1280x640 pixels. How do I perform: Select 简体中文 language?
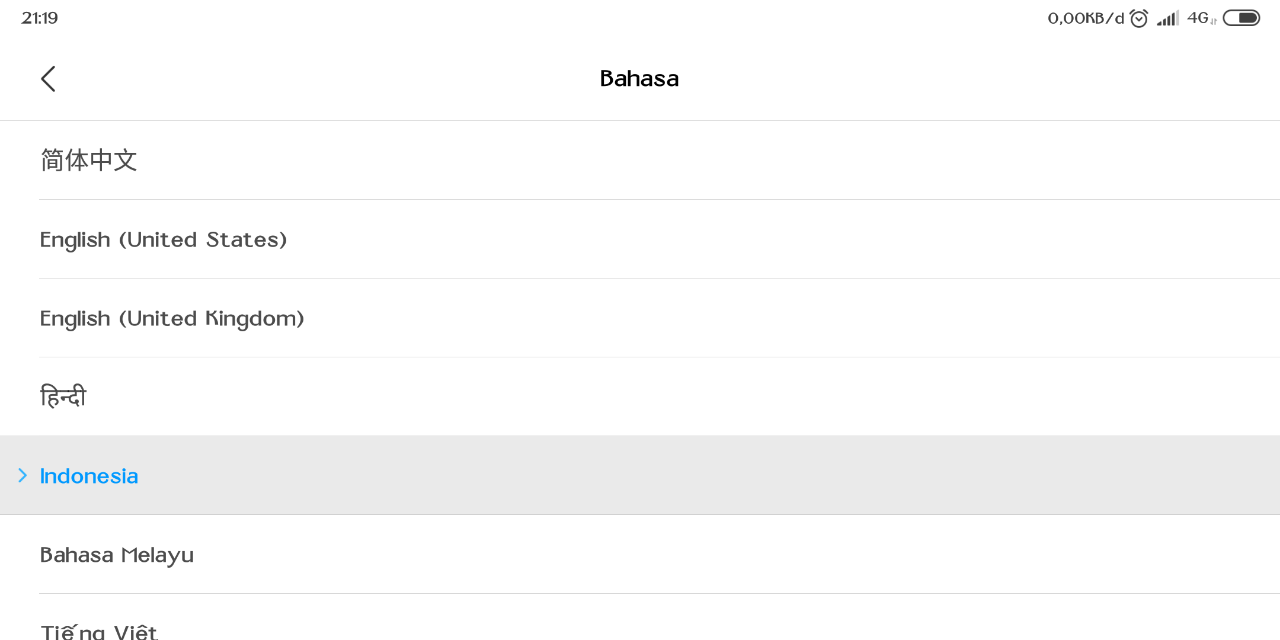pos(640,160)
